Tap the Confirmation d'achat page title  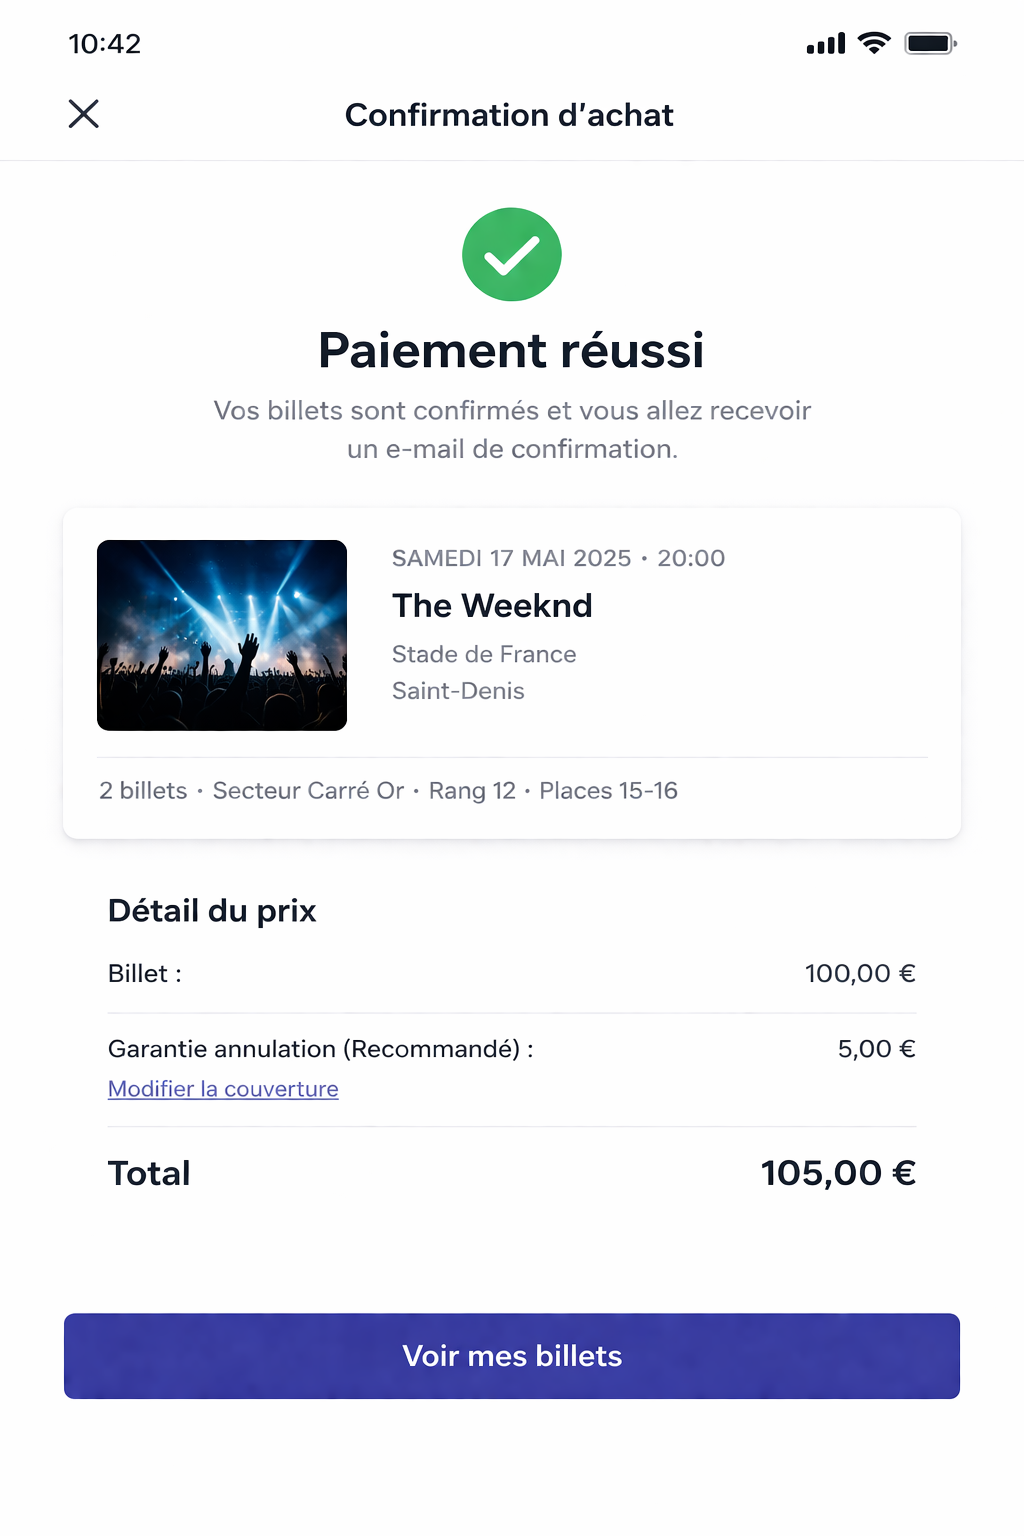click(x=509, y=115)
